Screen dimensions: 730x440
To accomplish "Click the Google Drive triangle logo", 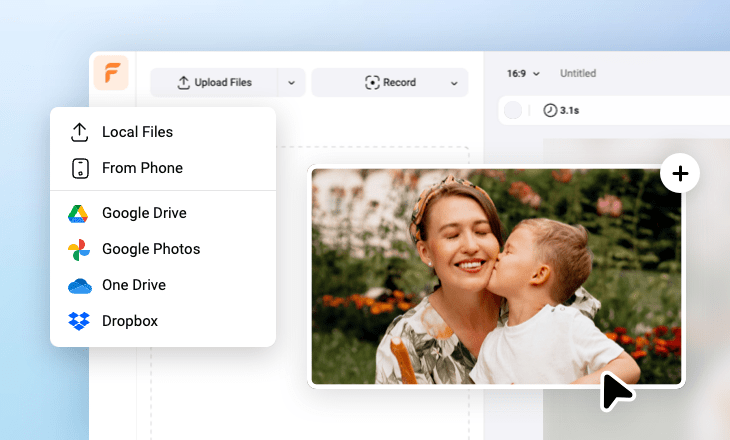I will (x=78, y=214).
